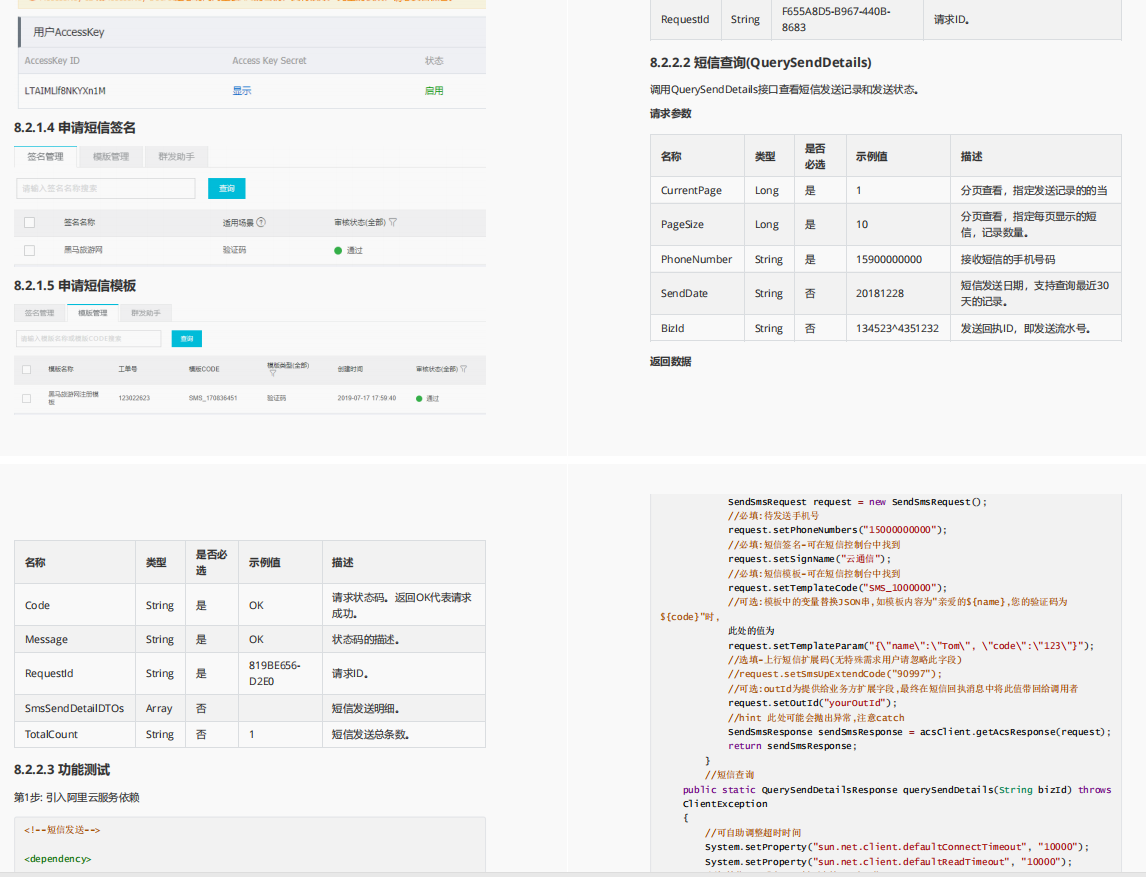Click the code line request.setOutId("yourOutId")
Image resolution: width=1146 pixels, height=877 pixels.
(x=813, y=702)
